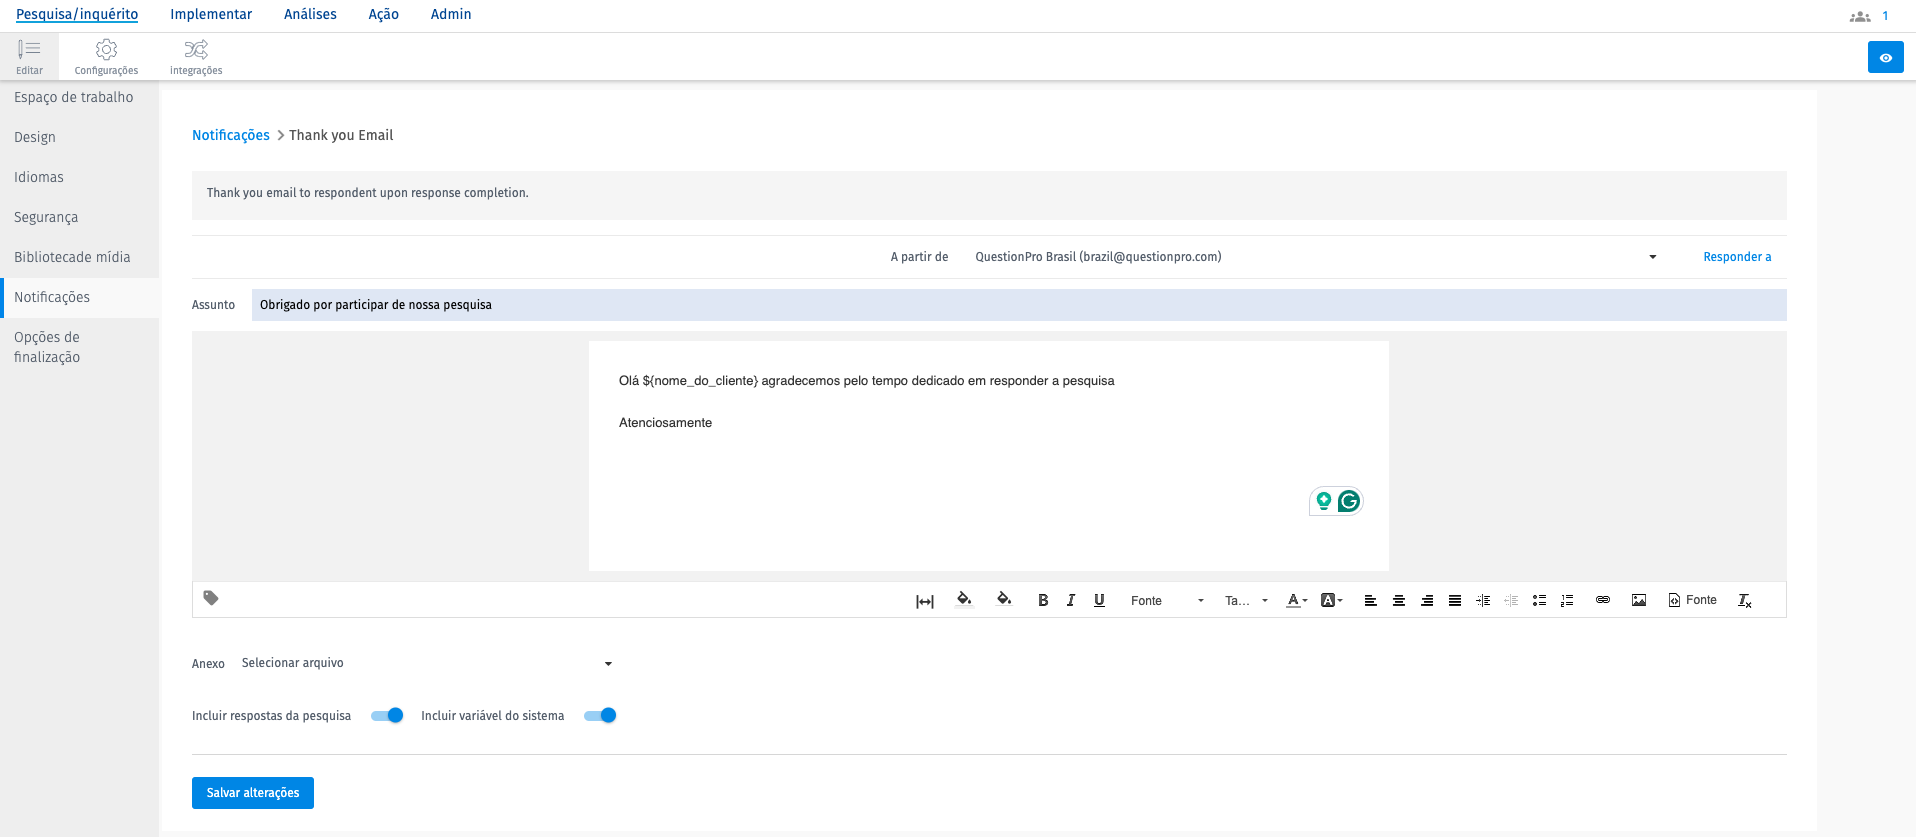Click the width adjust icon
Viewport: 1916px width, 837px height.
[x=925, y=601]
